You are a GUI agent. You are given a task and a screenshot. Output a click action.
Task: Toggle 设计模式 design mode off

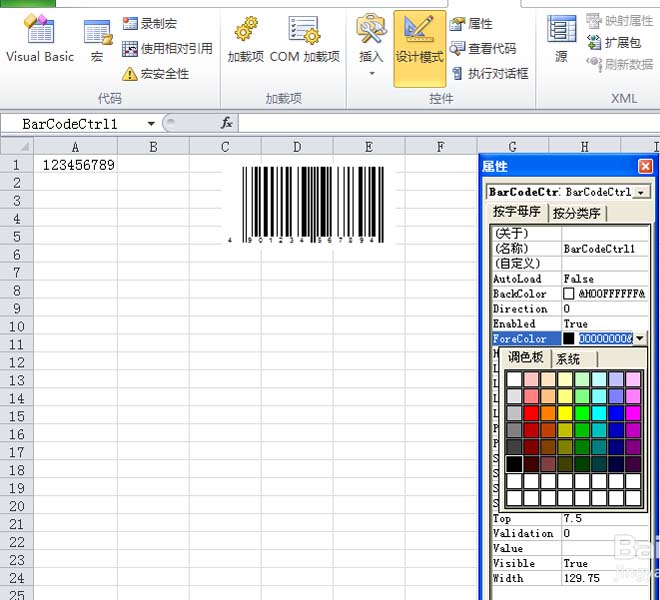pos(419,48)
